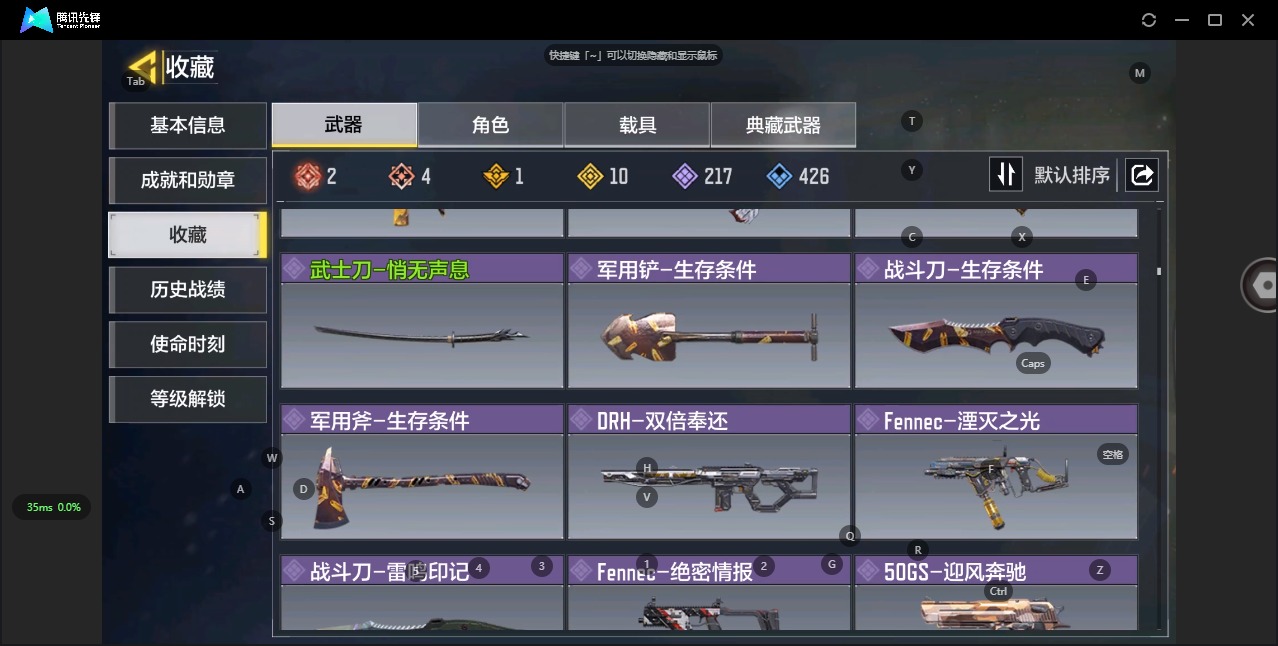Go to 成就和勋章 section
Viewport: 1278px width, 646px height.
(x=188, y=180)
